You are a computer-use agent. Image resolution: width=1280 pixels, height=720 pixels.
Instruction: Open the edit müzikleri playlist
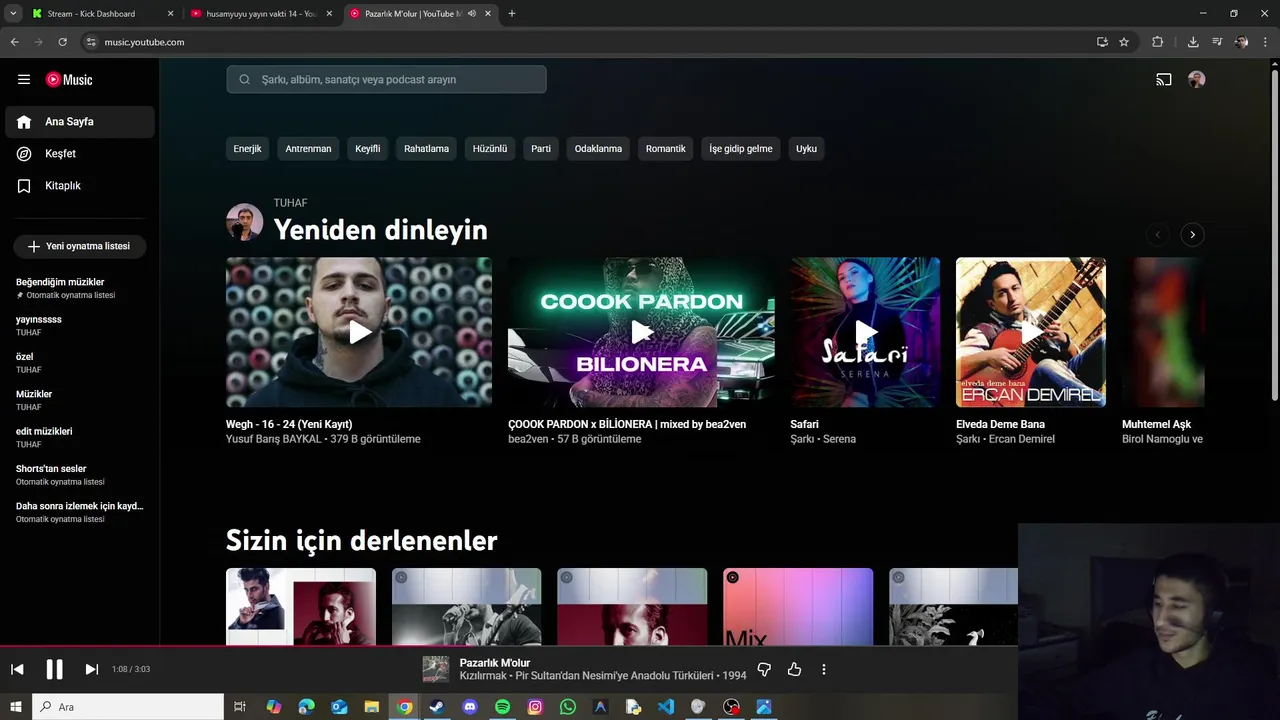(x=80, y=437)
